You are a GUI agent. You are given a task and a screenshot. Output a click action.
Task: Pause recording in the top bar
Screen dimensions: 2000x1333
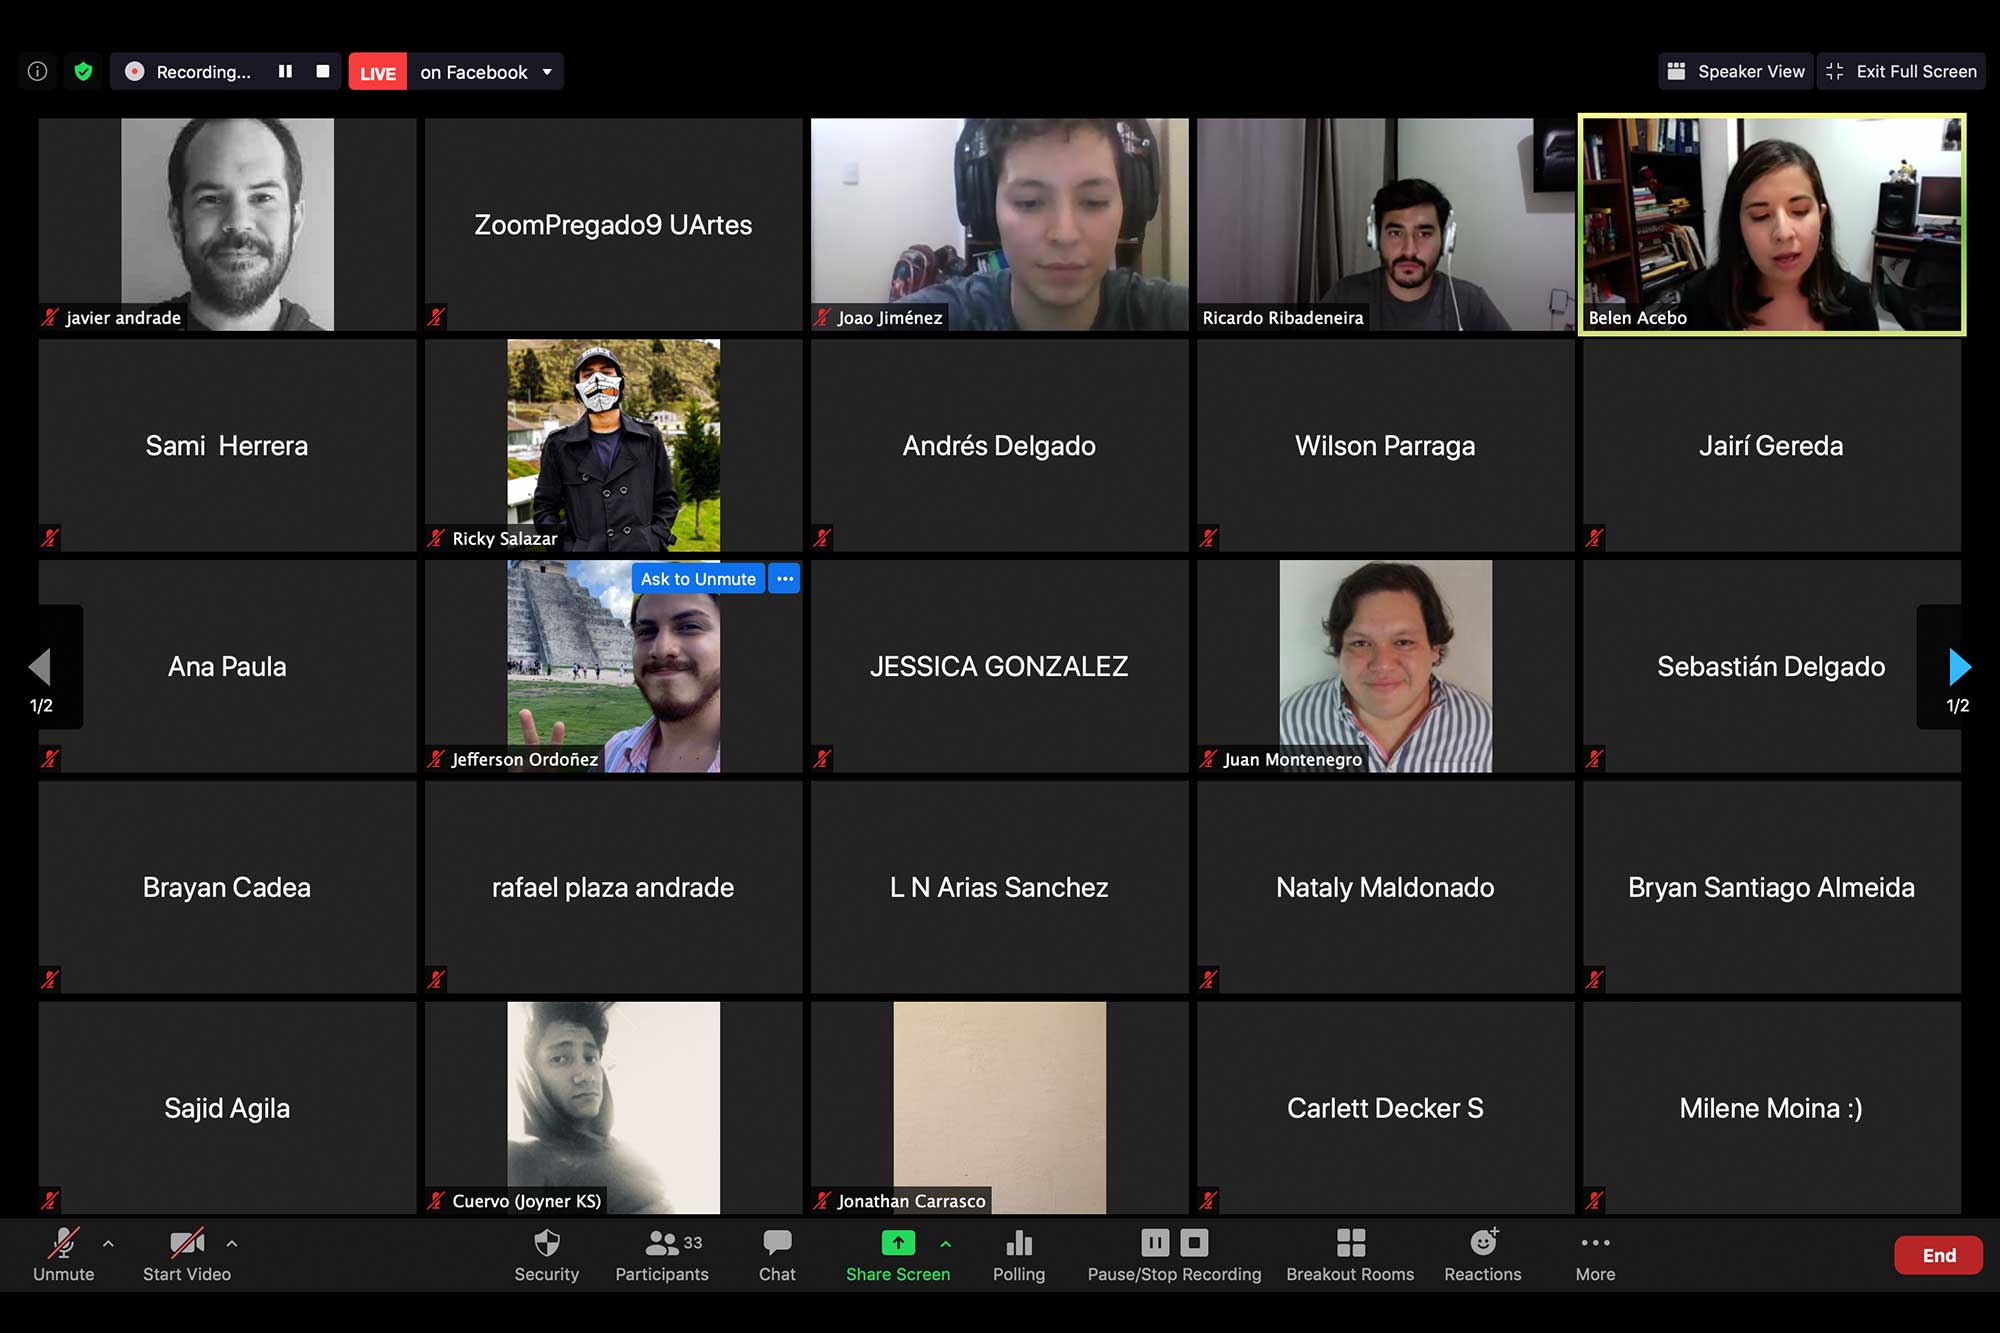[285, 72]
